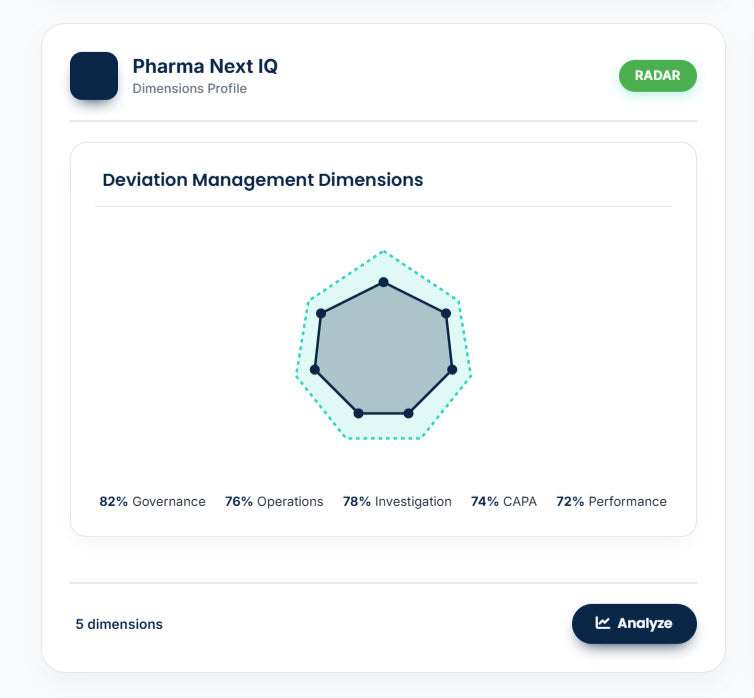
Task: Click the Deviation Management Dimensions heading
Action: pyautogui.click(x=263, y=180)
